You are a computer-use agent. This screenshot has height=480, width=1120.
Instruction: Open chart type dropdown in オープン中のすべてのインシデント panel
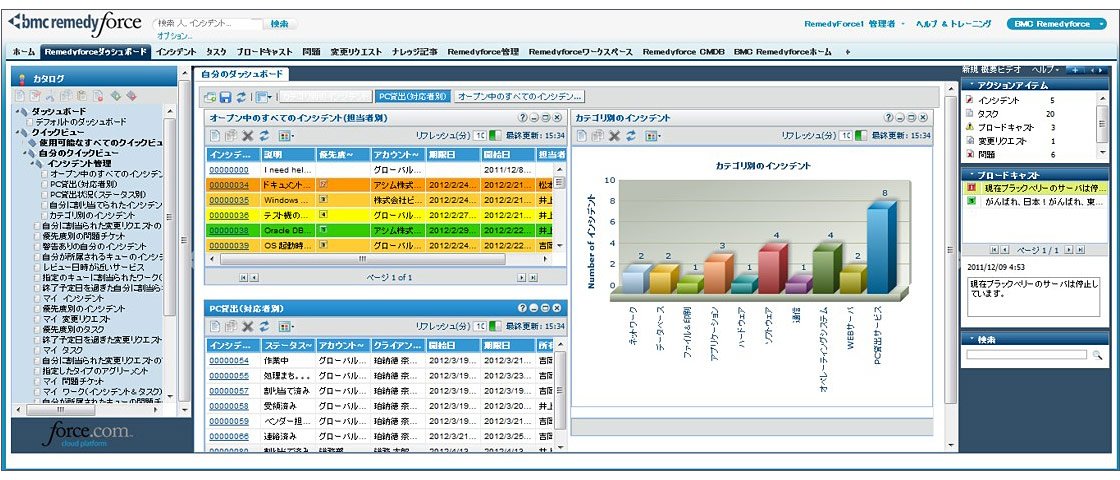coord(286,136)
